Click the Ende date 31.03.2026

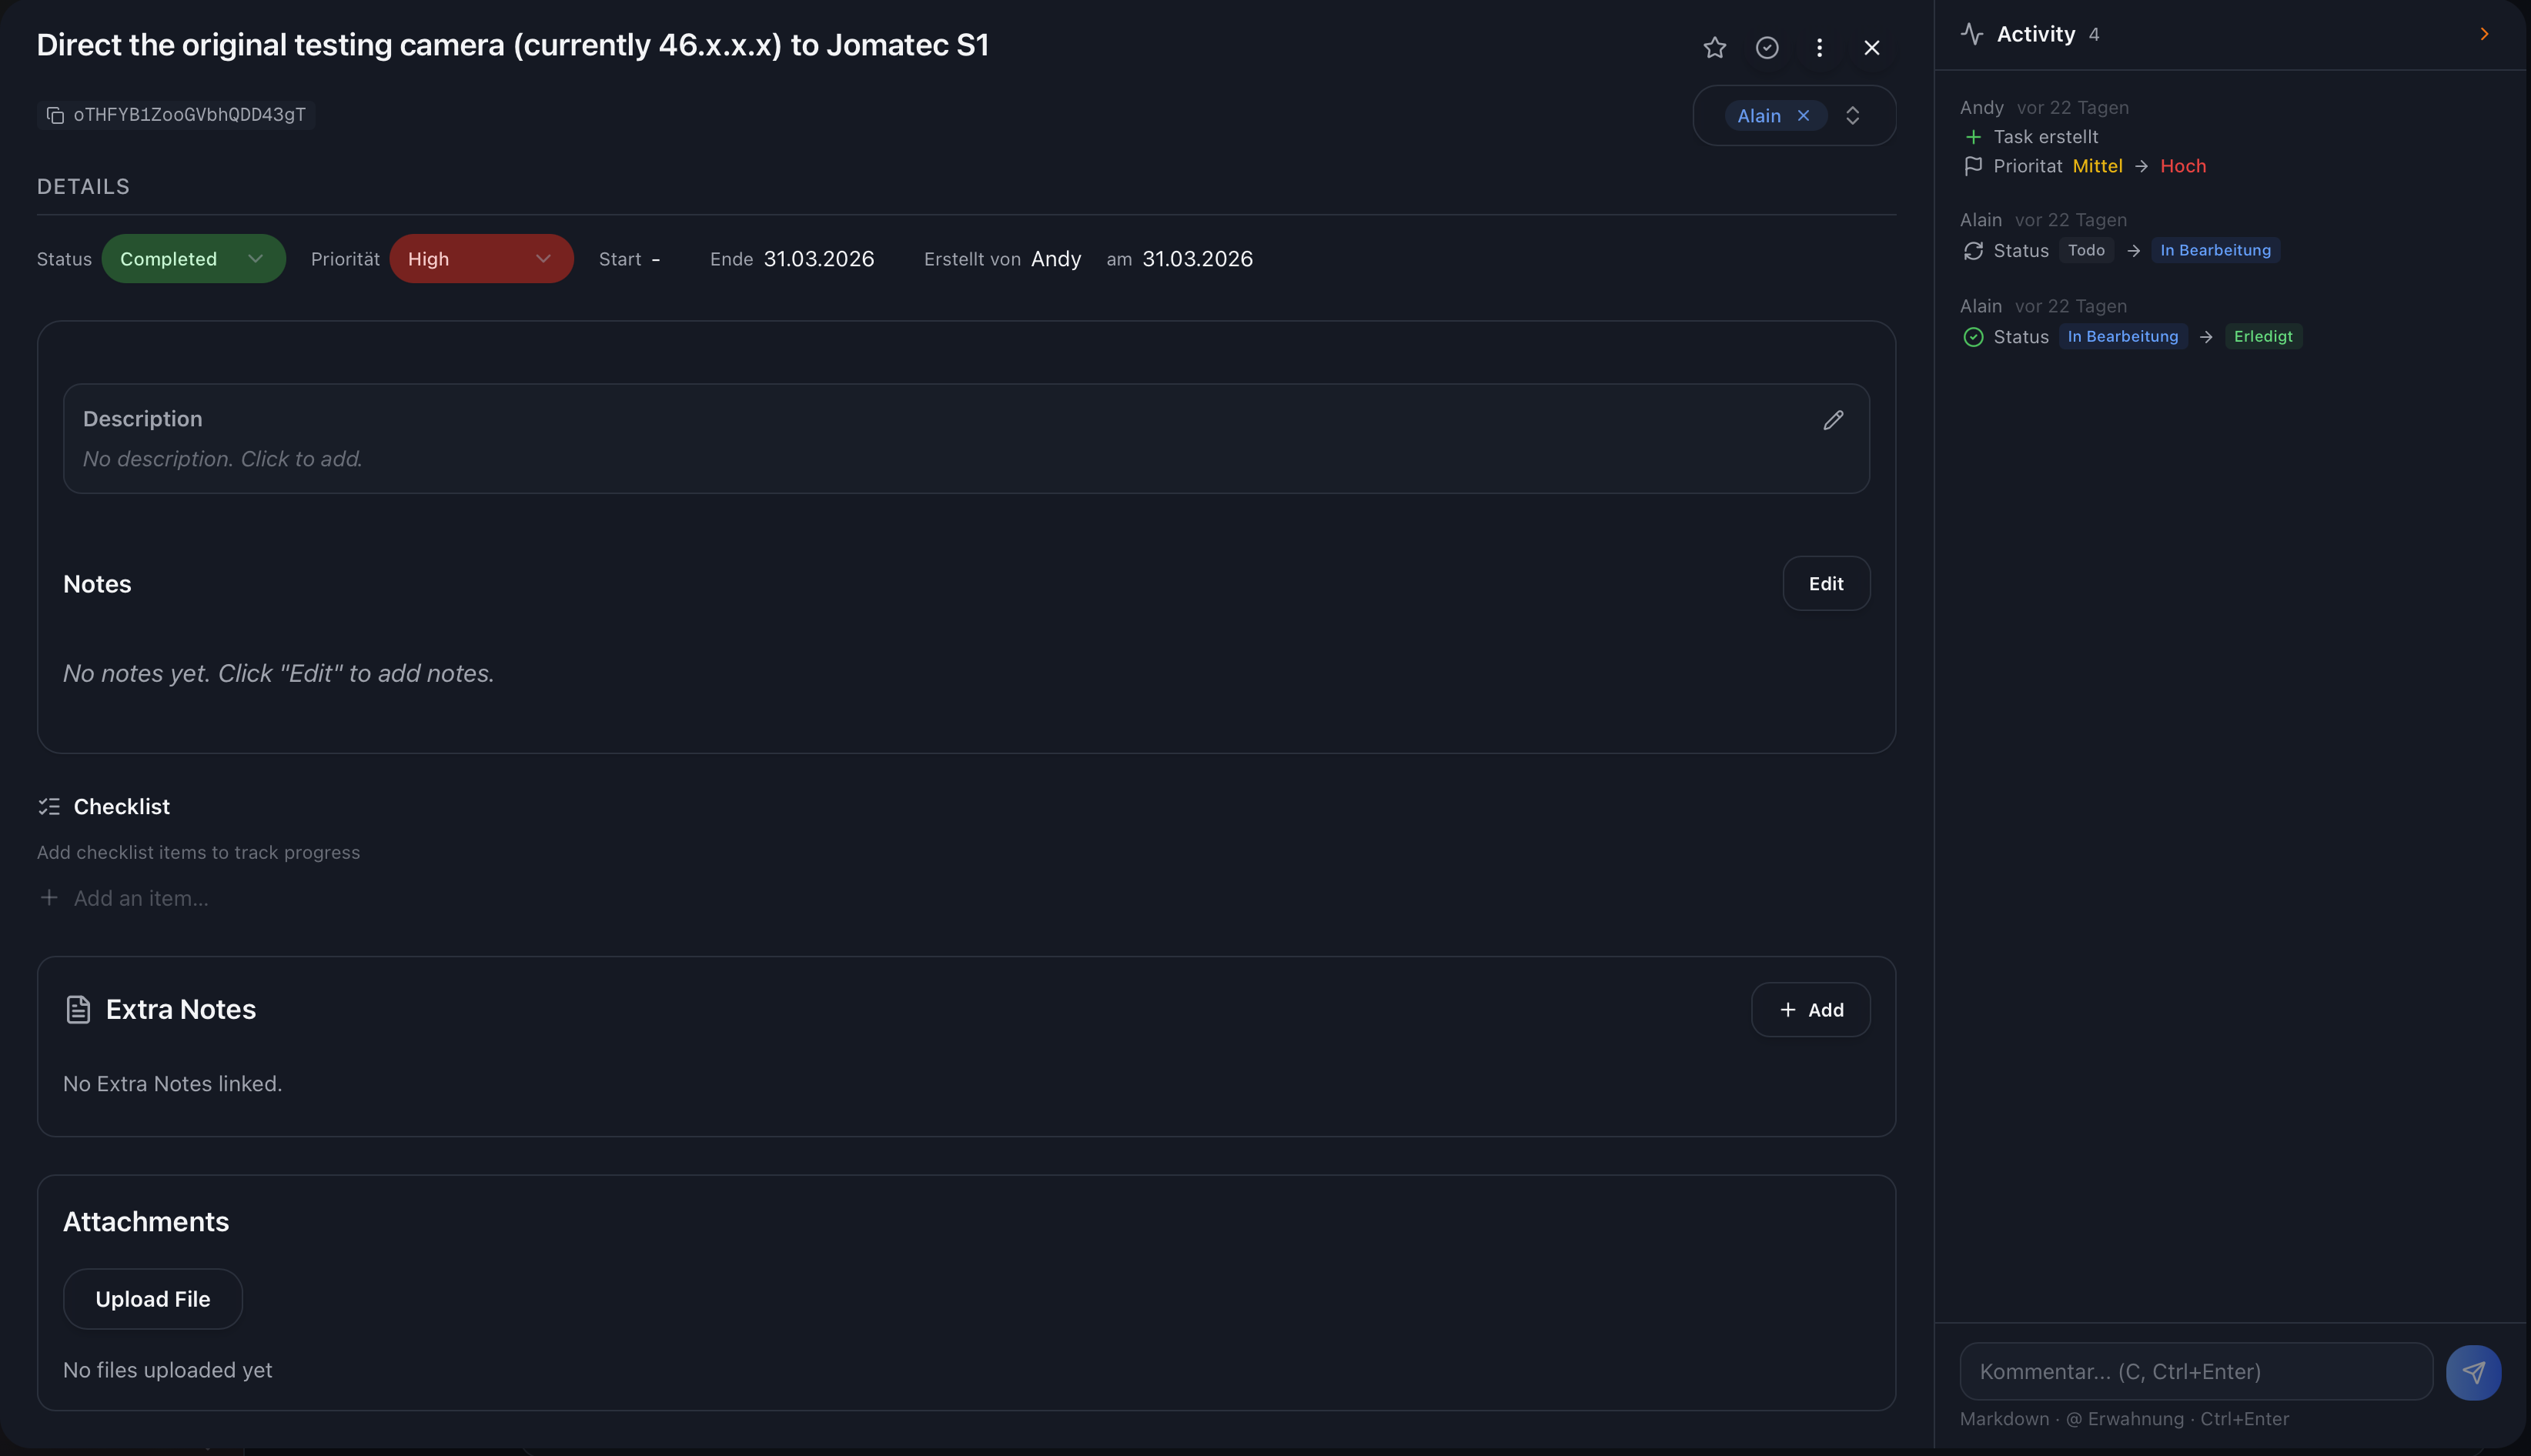pyautogui.click(x=818, y=259)
